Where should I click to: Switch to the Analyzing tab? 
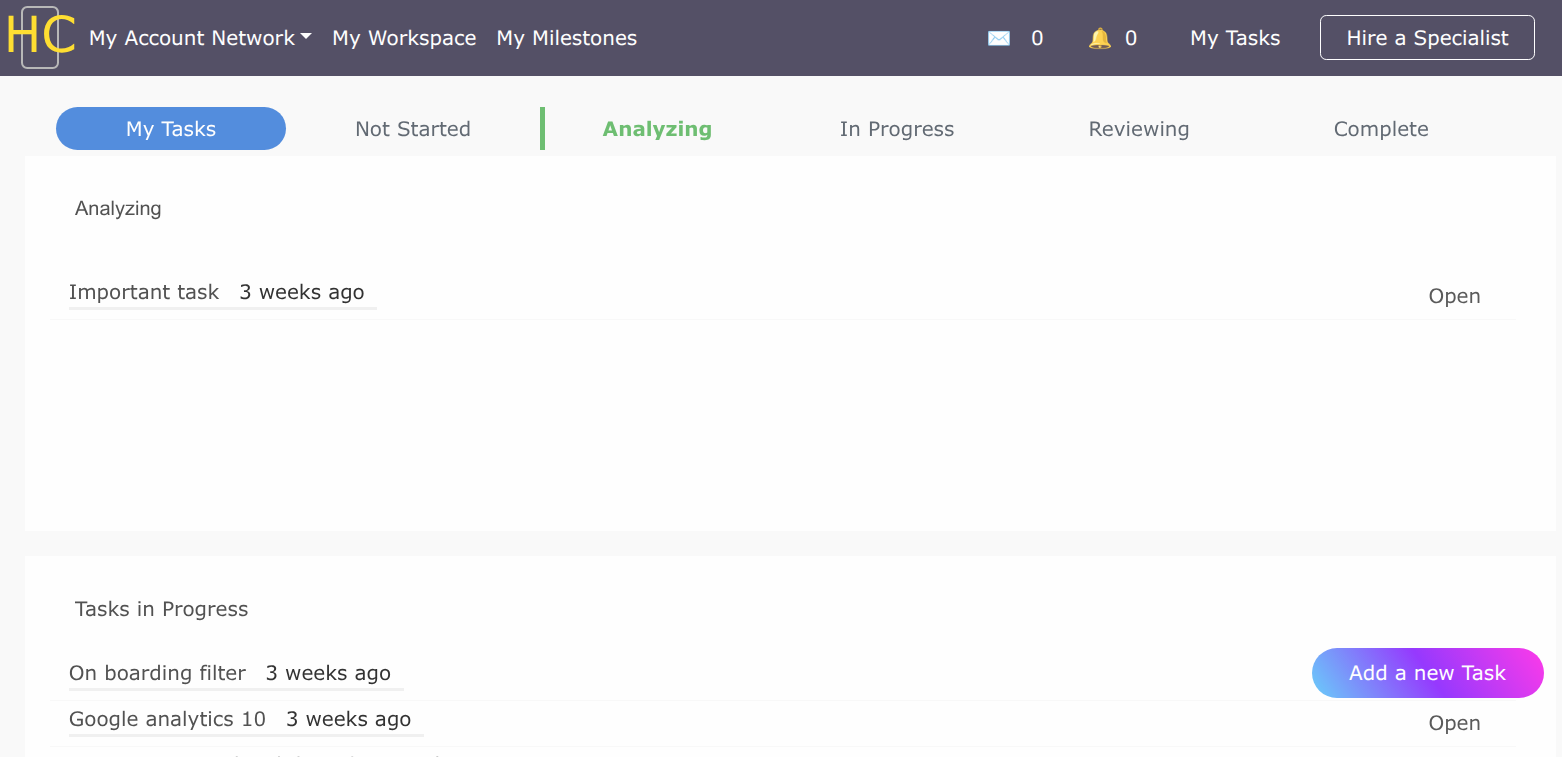(657, 128)
